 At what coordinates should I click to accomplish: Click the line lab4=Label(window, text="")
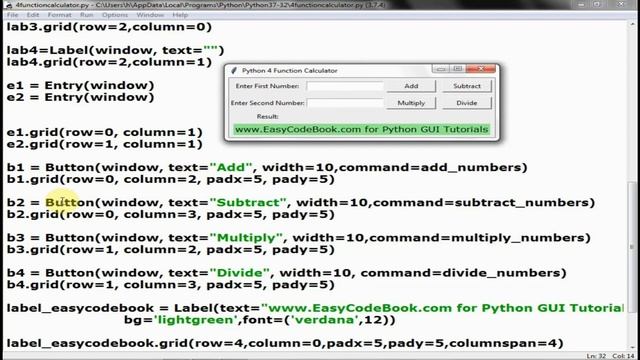point(116,50)
